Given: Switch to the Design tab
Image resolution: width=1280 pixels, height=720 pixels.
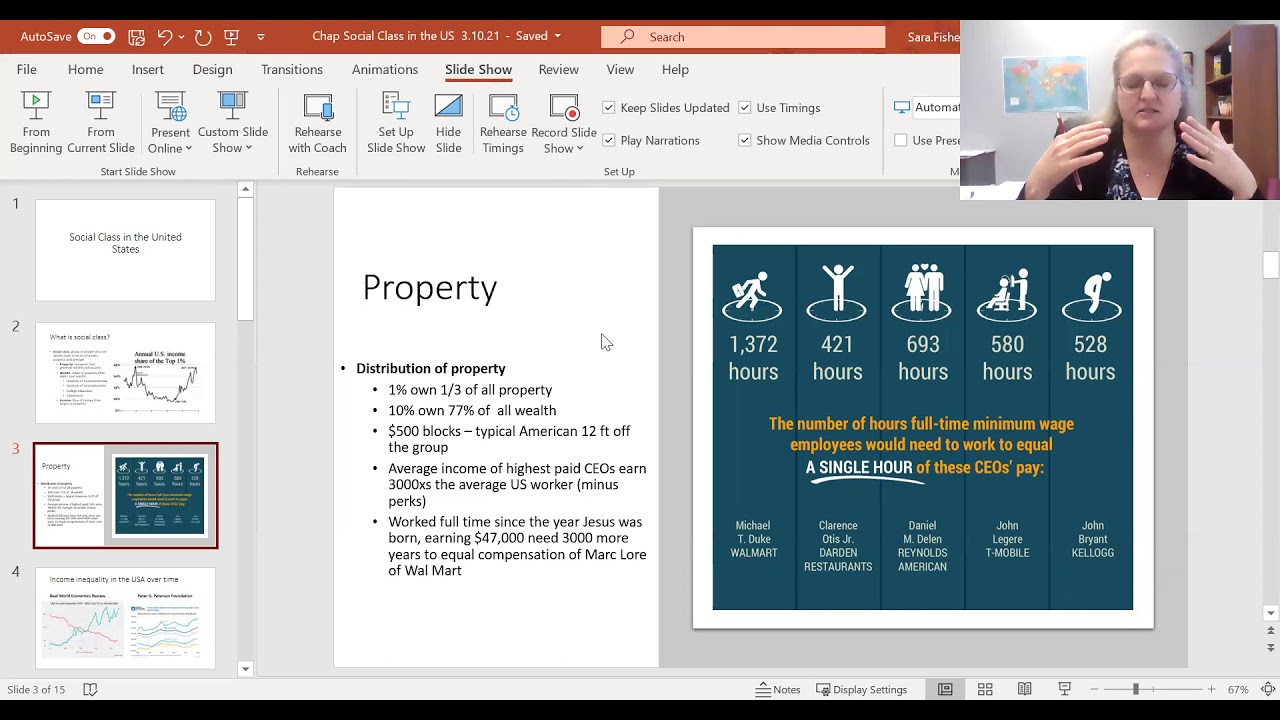Looking at the screenshot, I should 212,69.
